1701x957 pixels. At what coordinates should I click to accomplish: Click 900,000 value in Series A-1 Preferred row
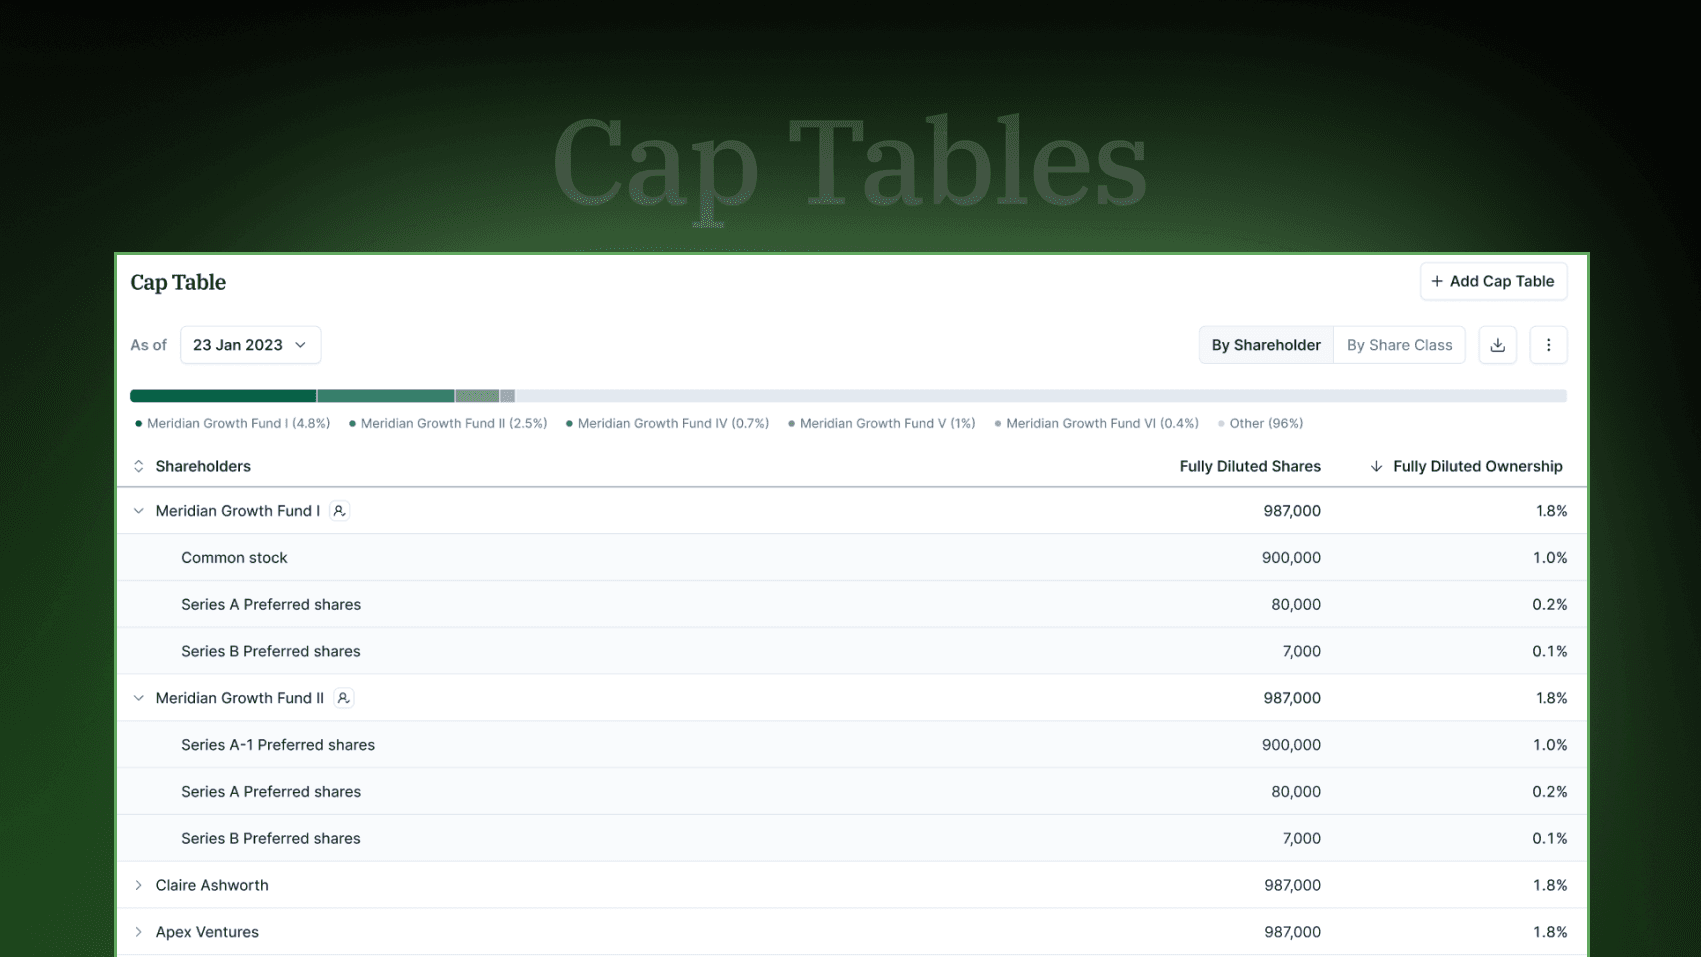click(1291, 745)
